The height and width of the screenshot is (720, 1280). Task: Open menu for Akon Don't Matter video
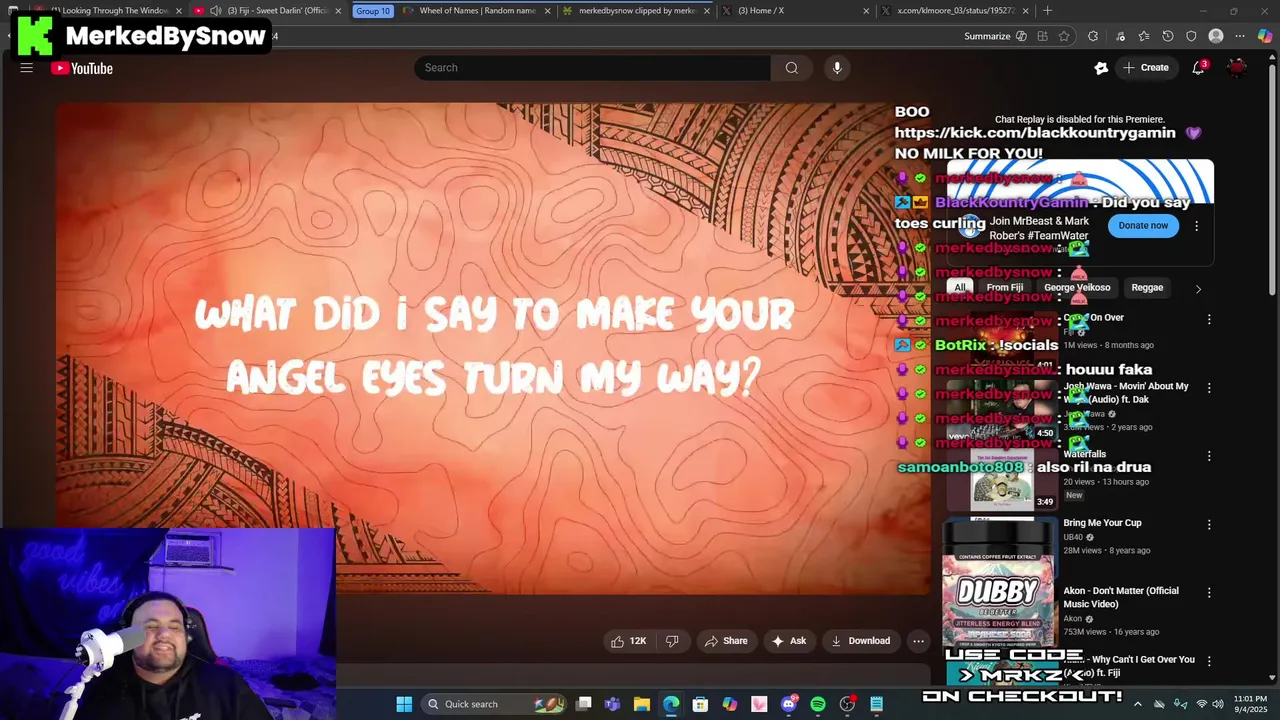click(1209, 592)
